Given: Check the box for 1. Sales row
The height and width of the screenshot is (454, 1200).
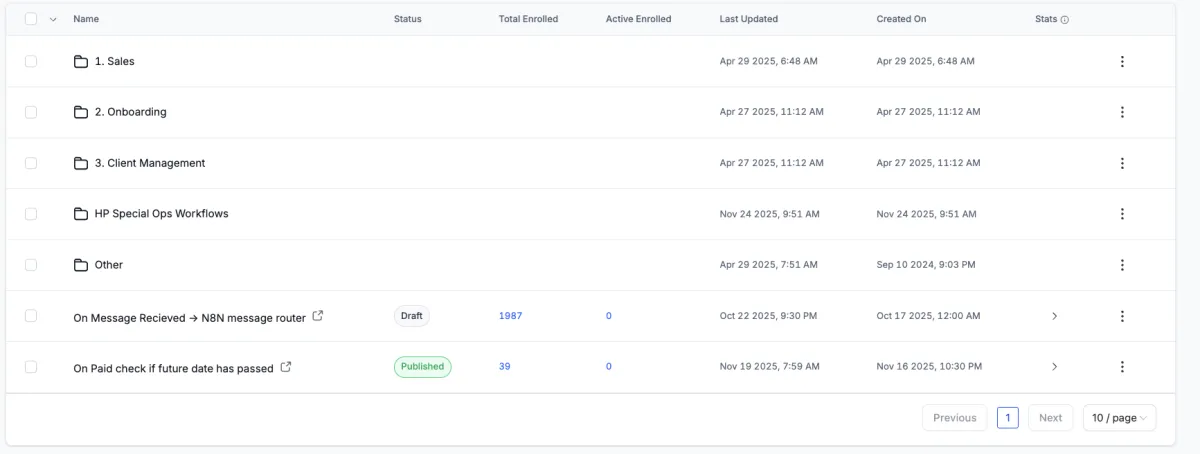Looking at the screenshot, I should [x=31, y=61].
